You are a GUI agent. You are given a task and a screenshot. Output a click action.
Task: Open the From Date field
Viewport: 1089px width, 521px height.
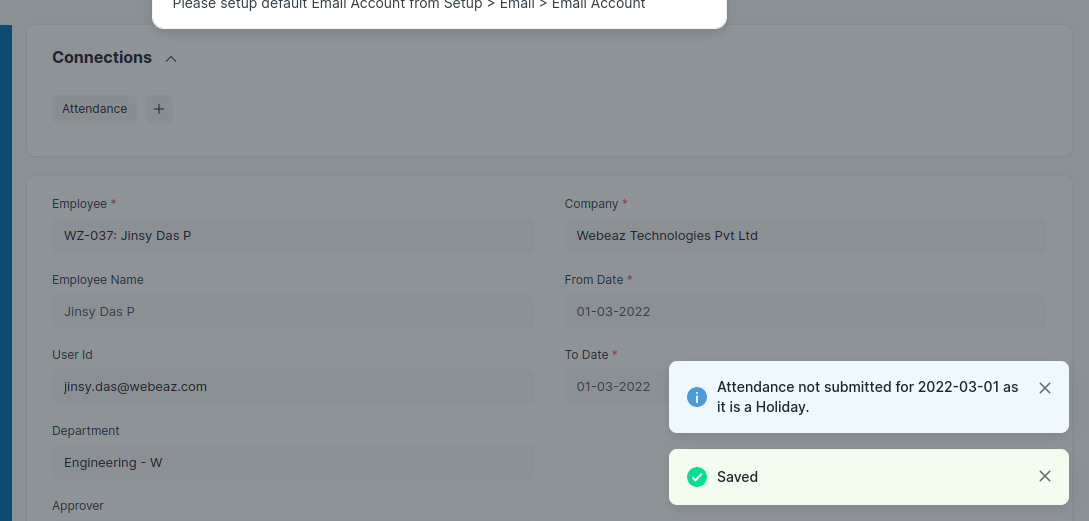click(806, 312)
